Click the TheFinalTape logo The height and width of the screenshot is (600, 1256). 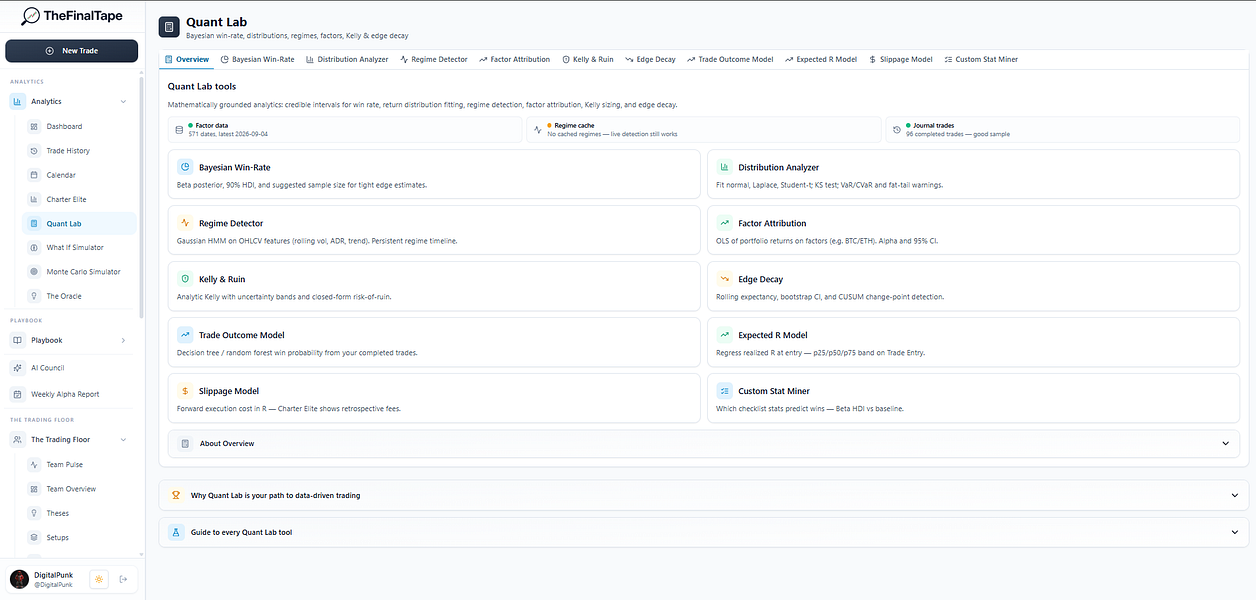point(72,16)
